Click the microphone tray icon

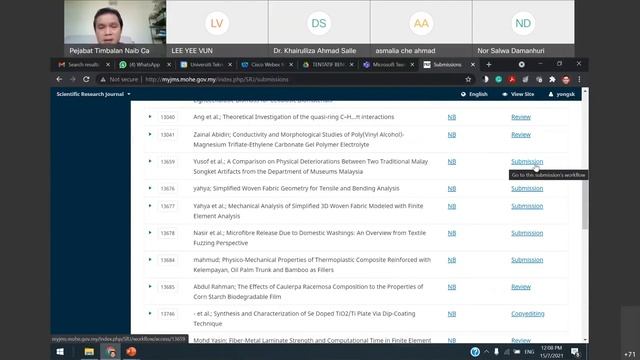pyautogui.click(x=496, y=351)
